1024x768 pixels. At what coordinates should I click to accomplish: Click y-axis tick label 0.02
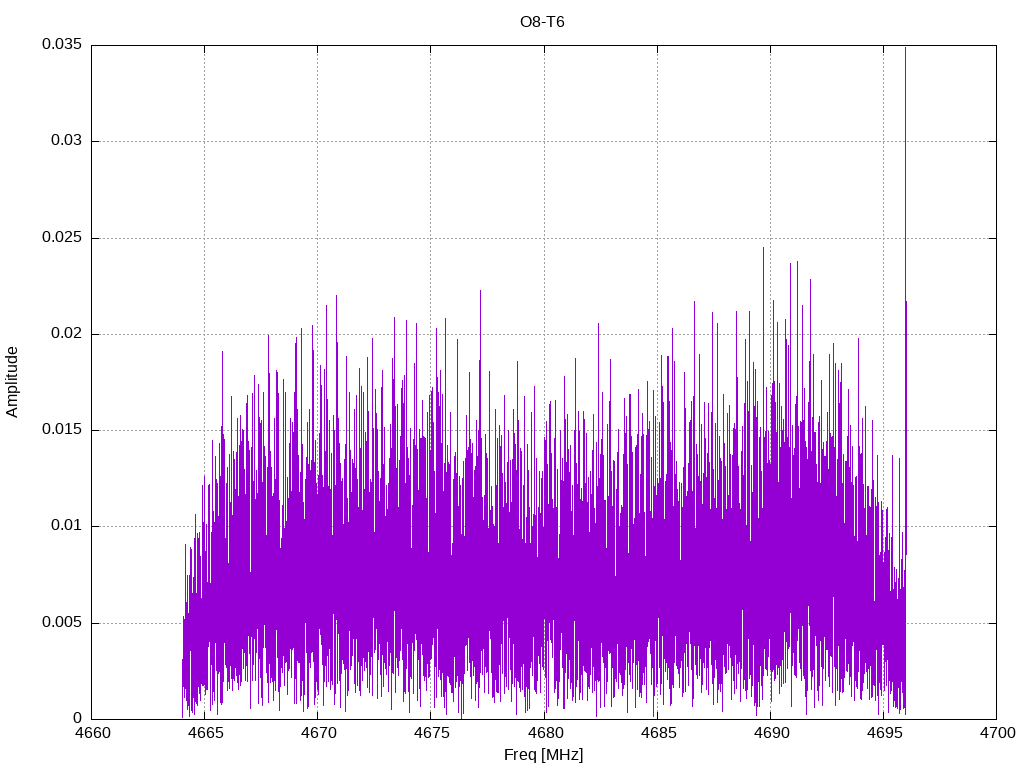[67, 333]
